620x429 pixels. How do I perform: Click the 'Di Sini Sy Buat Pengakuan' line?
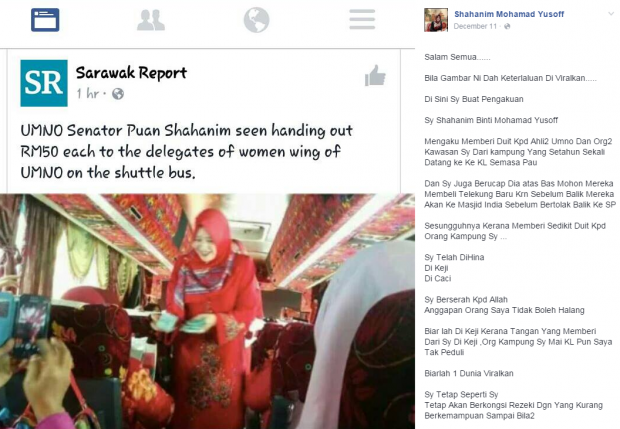pyautogui.click(x=474, y=99)
